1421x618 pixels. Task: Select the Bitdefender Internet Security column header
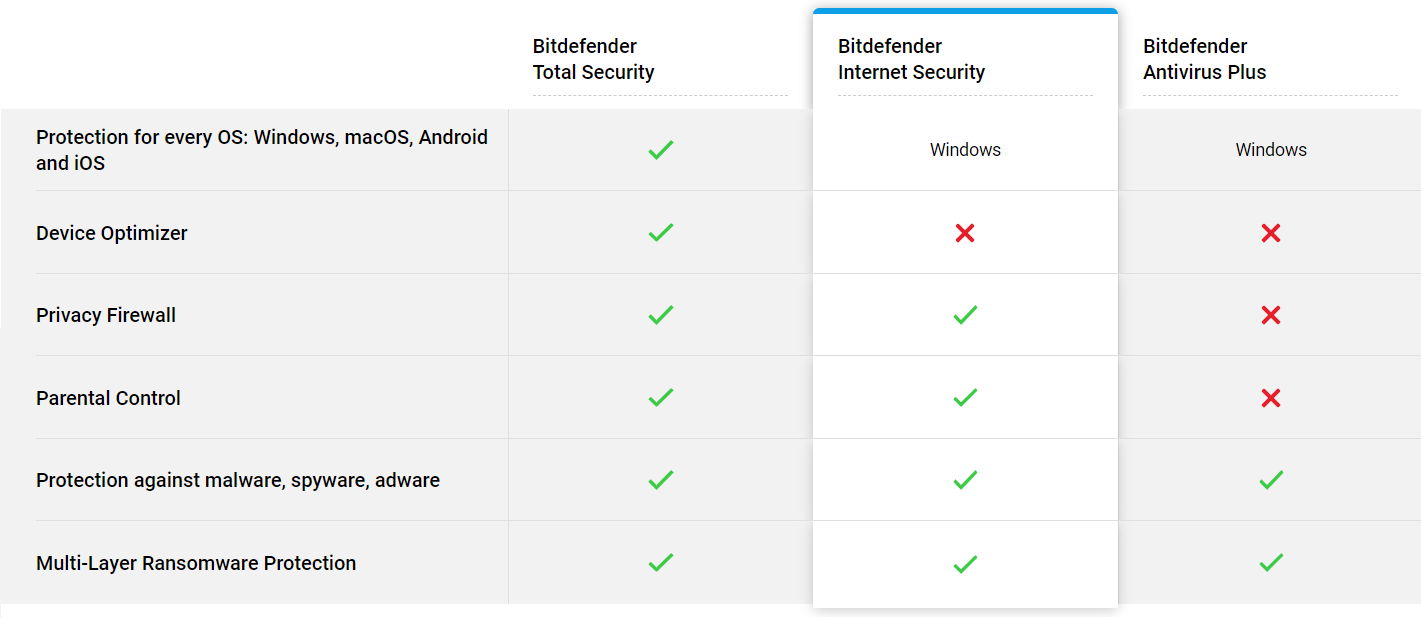911,59
